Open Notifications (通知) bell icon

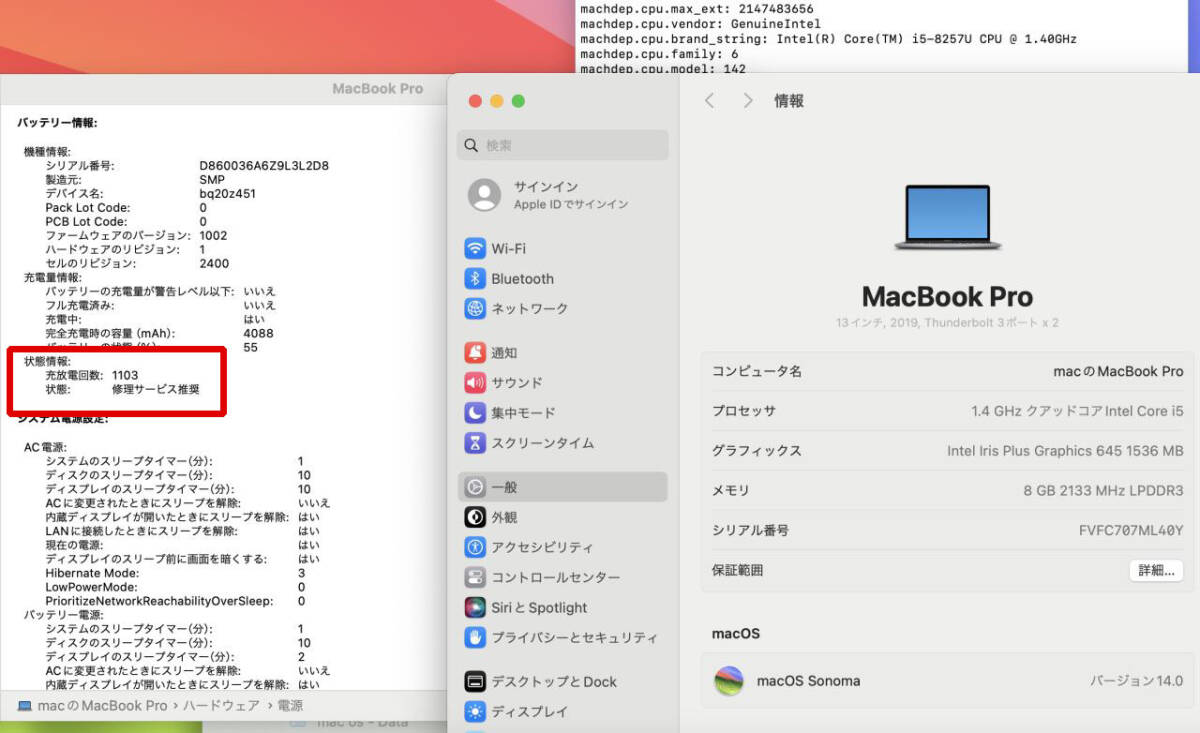(x=475, y=352)
